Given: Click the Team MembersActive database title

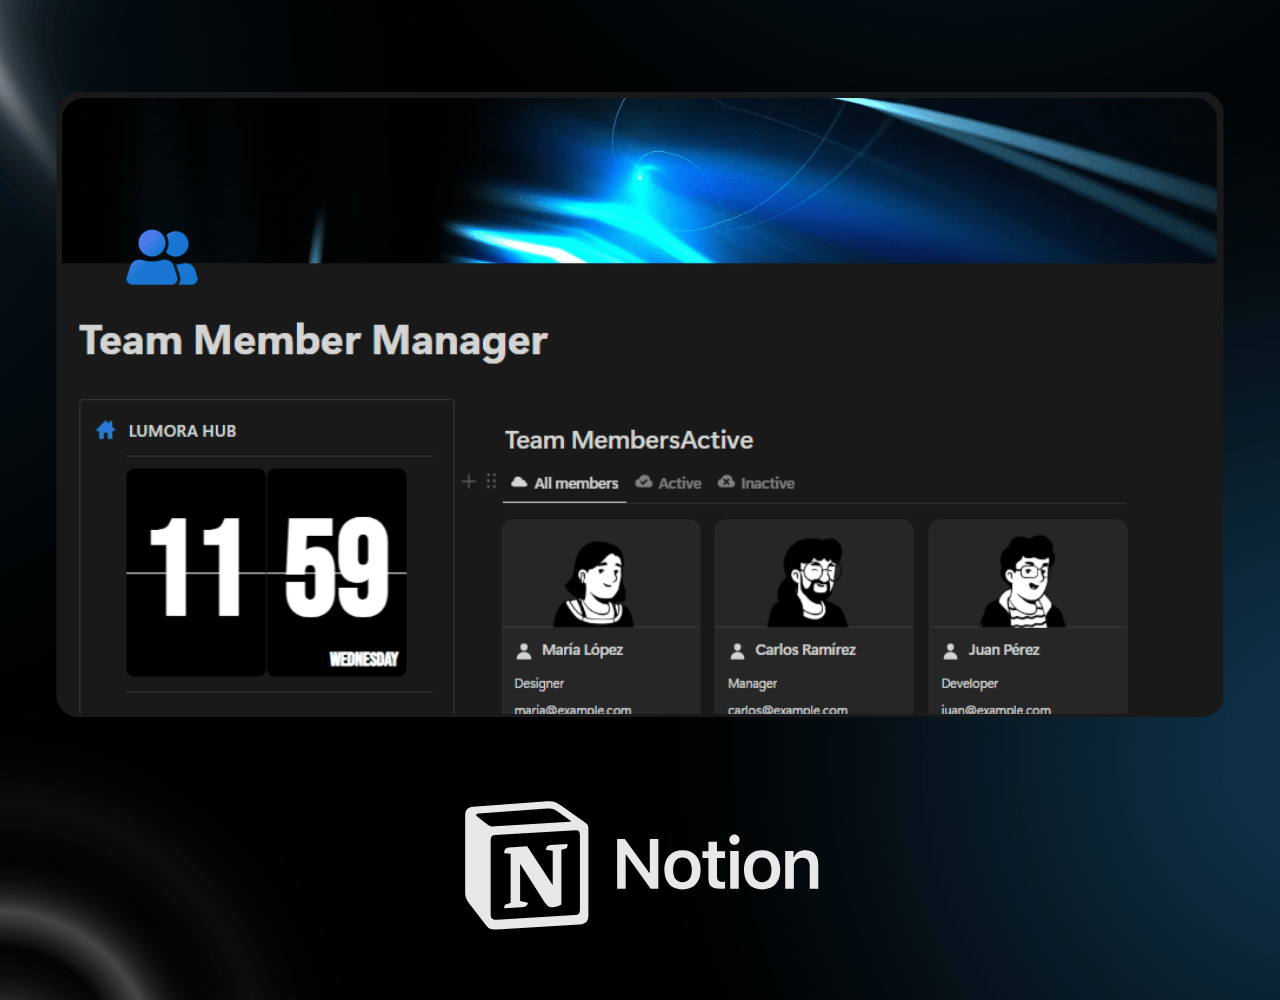Looking at the screenshot, I should tap(629, 440).
